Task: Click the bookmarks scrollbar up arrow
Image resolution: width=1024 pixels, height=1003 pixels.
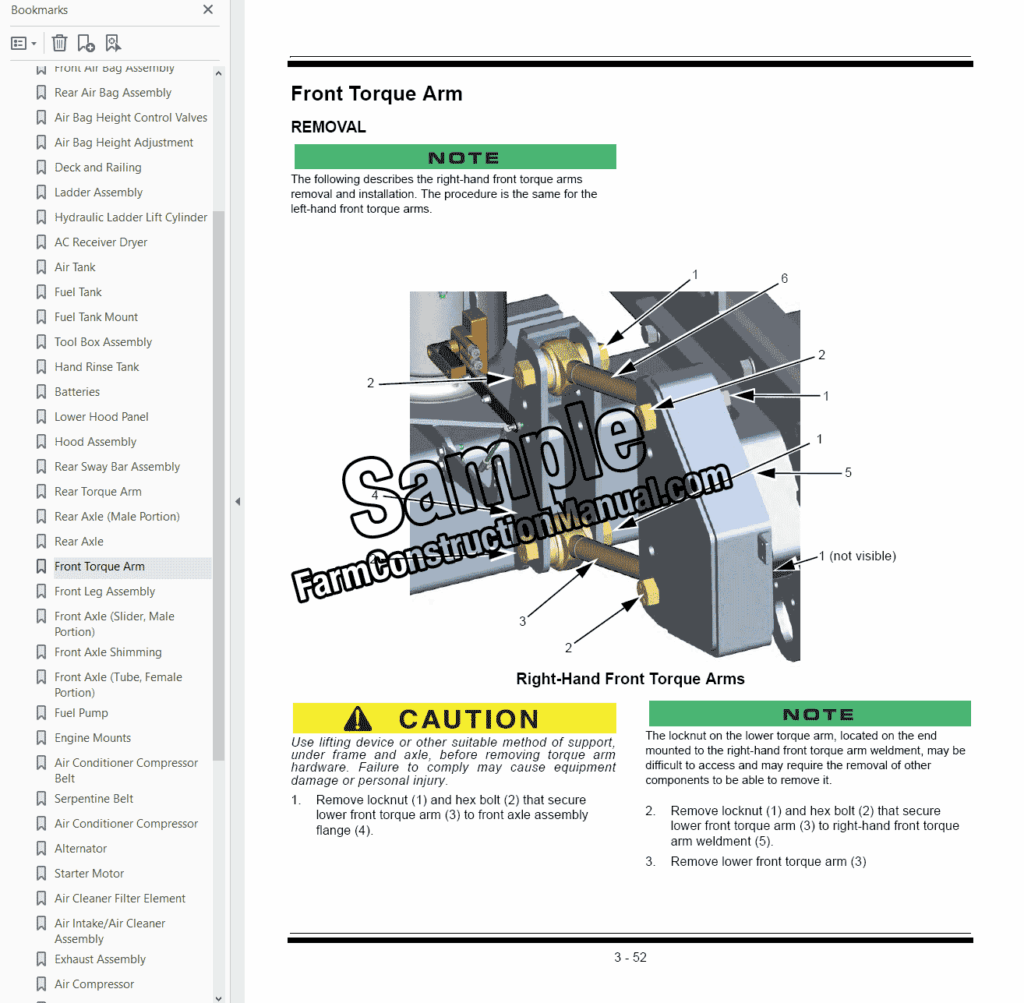Action: click(x=218, y=74)
